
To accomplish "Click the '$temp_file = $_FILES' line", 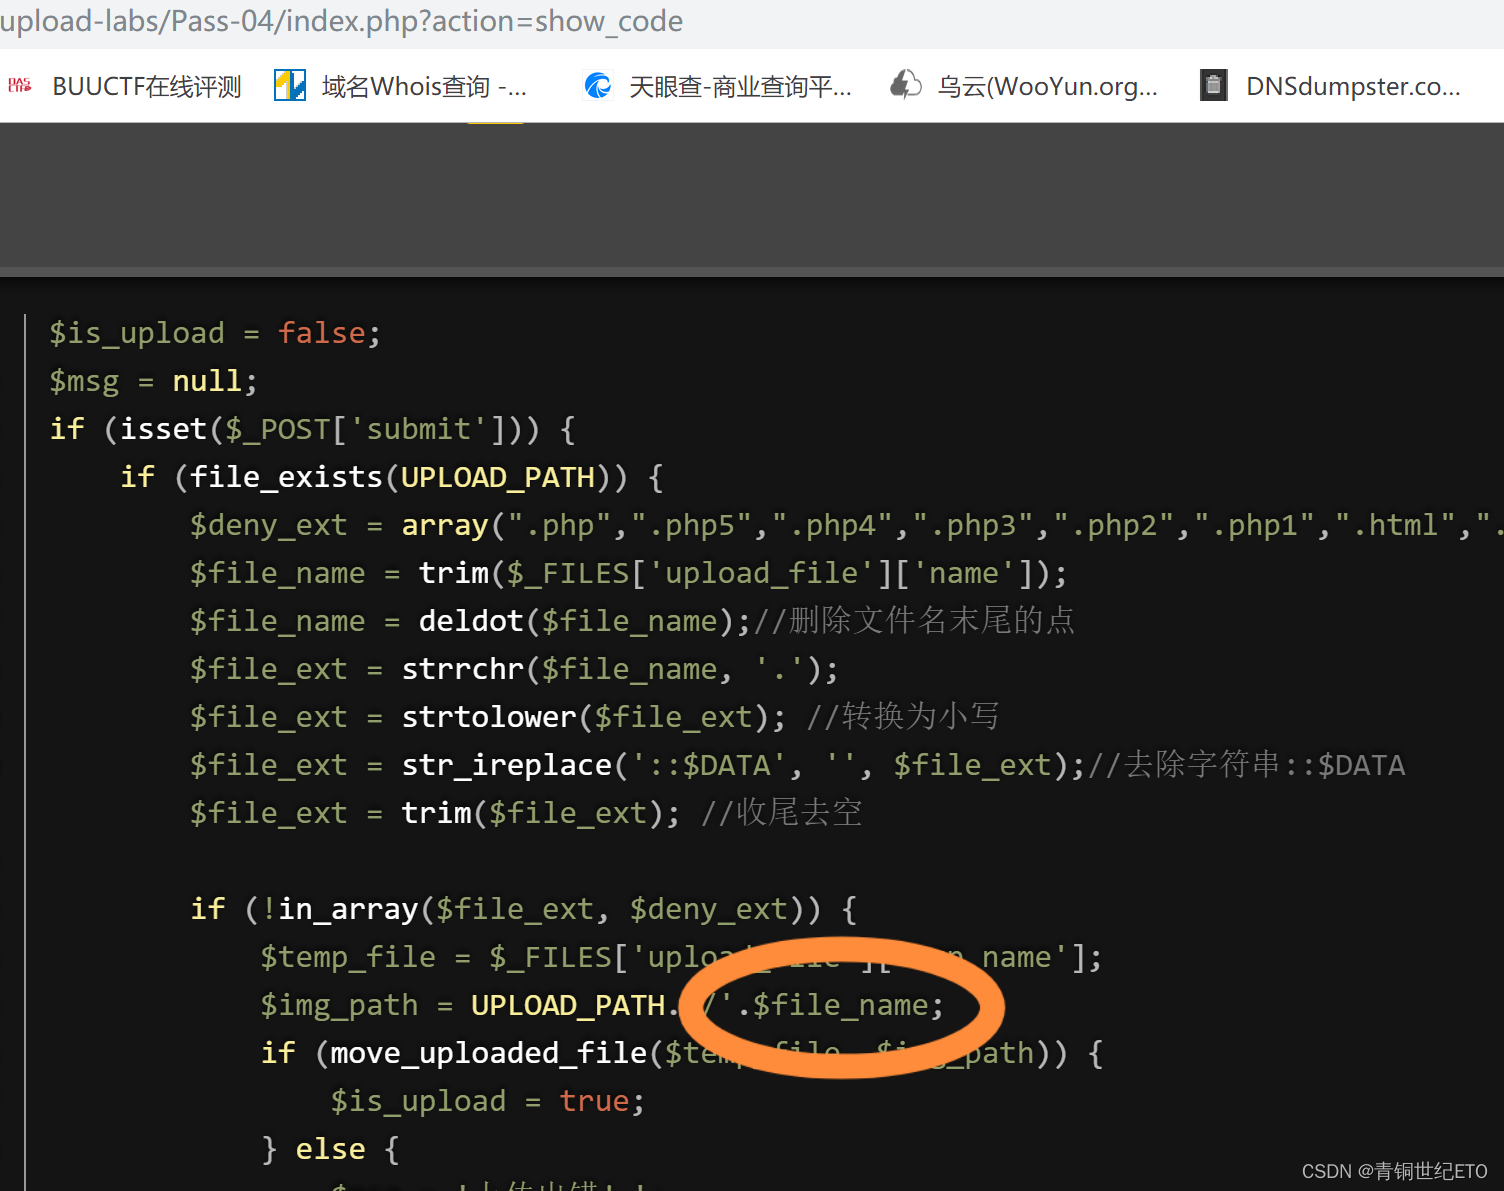I will pos(681,957).
